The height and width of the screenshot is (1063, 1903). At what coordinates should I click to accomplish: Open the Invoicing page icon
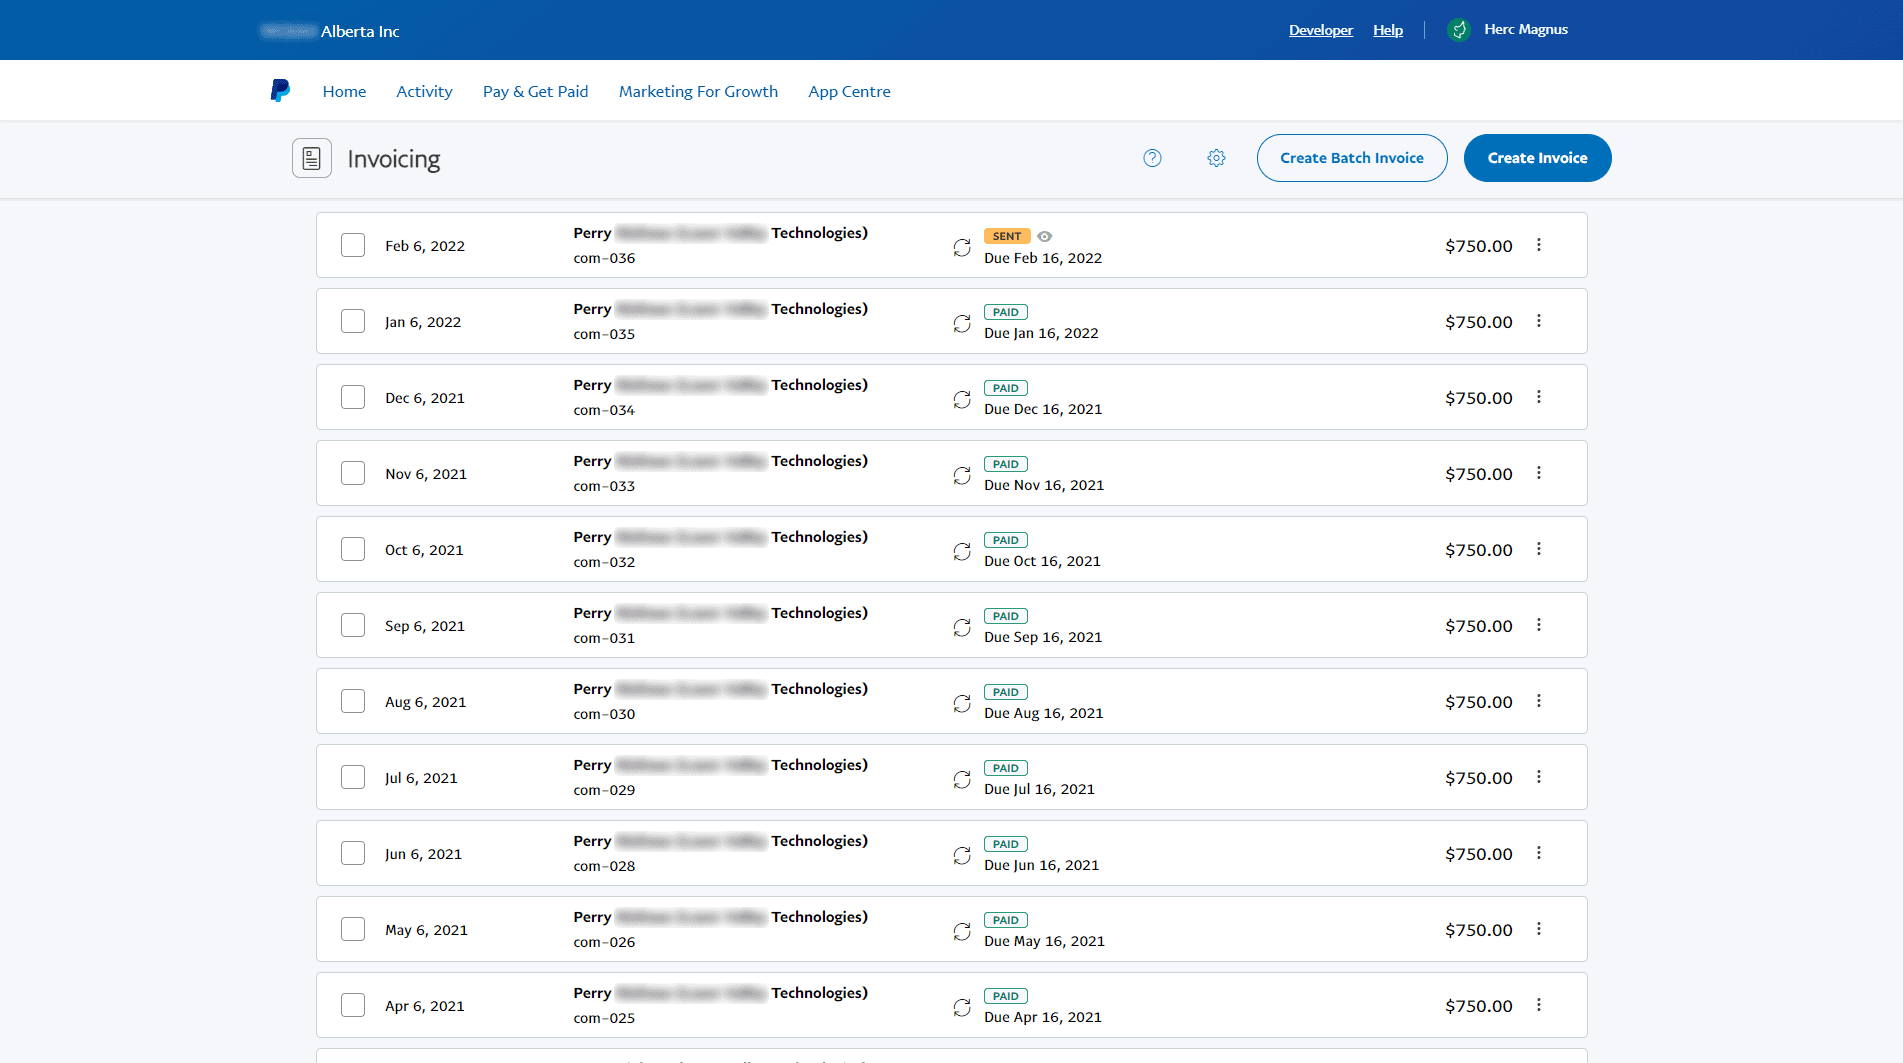[x=312, y=158]
